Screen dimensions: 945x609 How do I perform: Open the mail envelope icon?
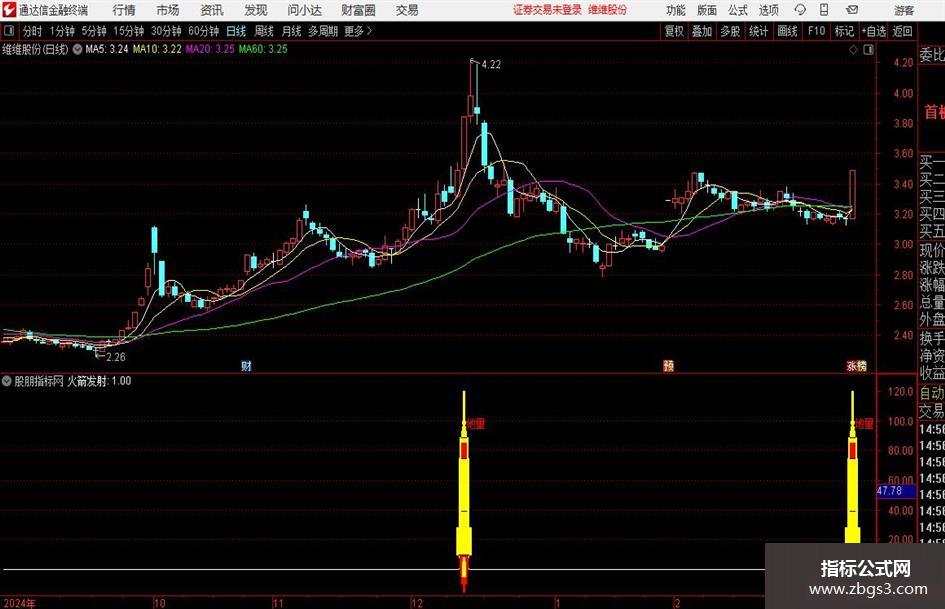[852, 10]
